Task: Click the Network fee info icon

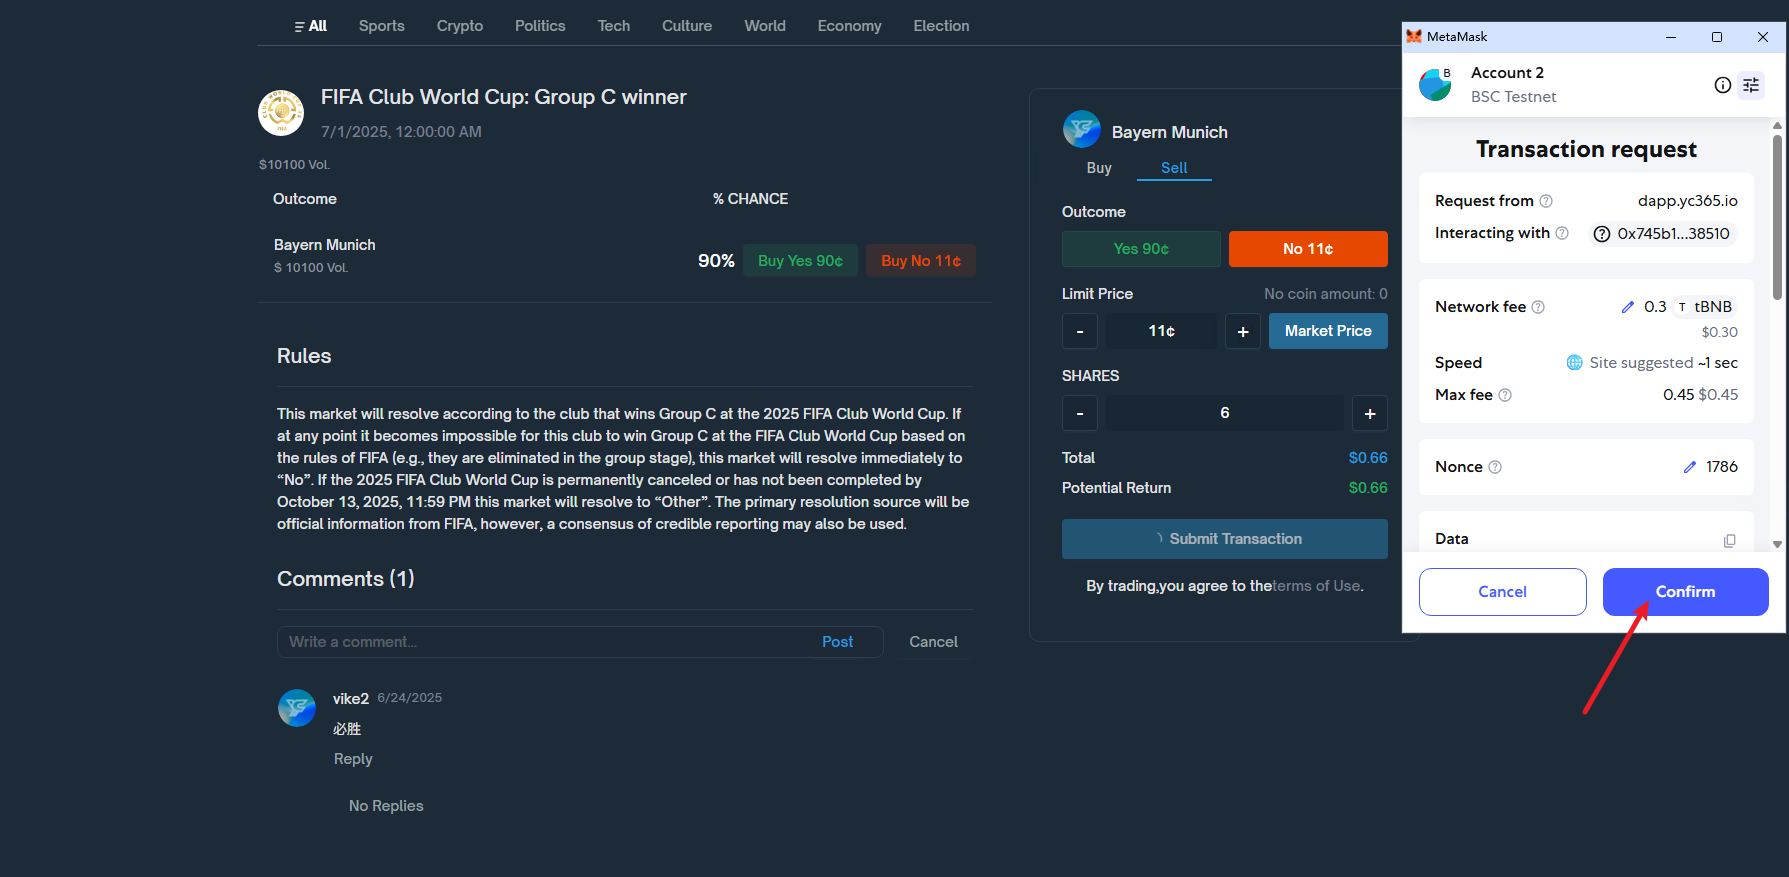Action: (x=1538, y=307)
